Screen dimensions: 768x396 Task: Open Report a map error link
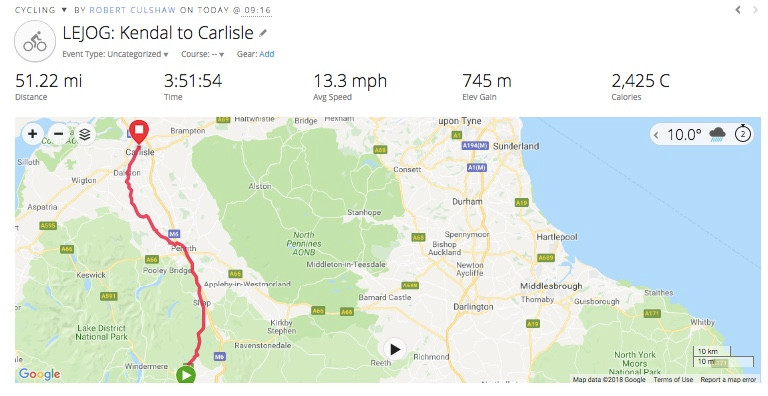pos(728,379)
